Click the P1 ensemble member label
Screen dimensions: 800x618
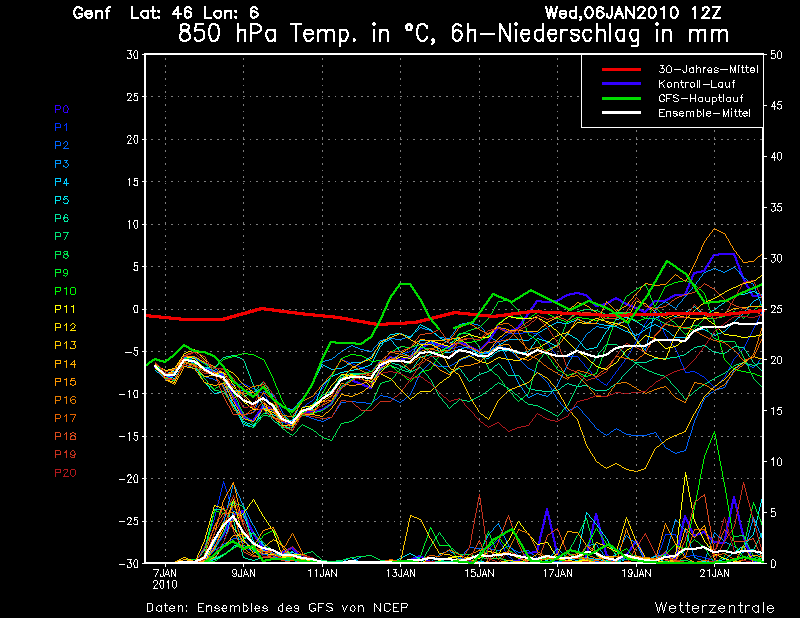click(x=61, y=127)
